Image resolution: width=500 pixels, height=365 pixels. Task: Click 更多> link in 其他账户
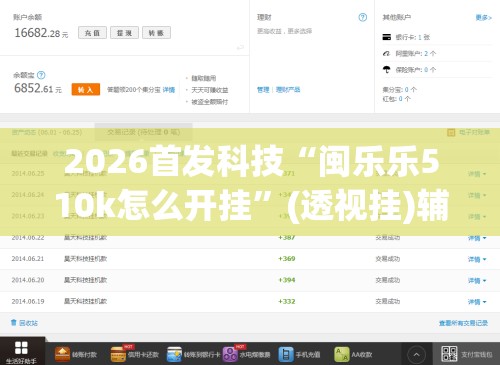[x=483, y=18]
